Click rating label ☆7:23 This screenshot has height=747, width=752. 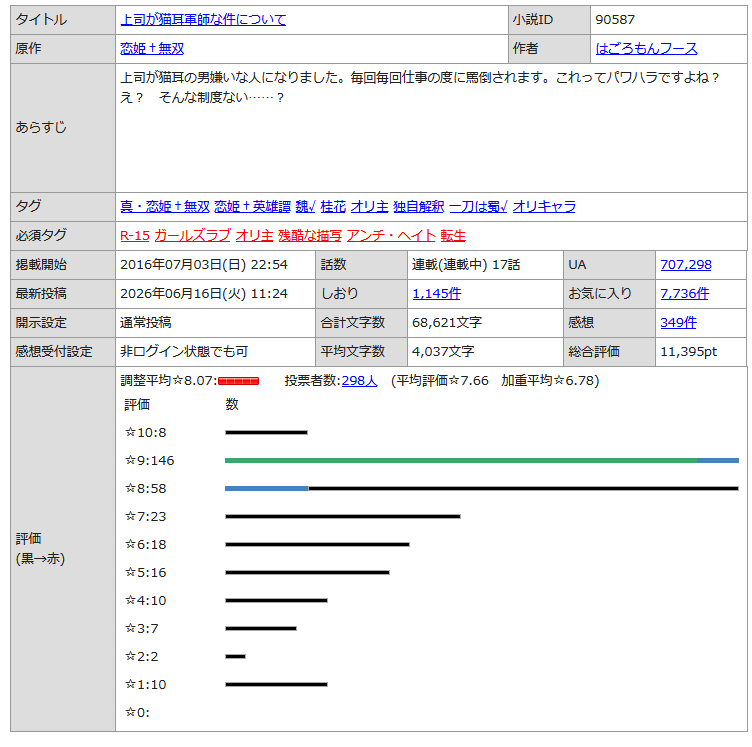(x=146, y=516)
